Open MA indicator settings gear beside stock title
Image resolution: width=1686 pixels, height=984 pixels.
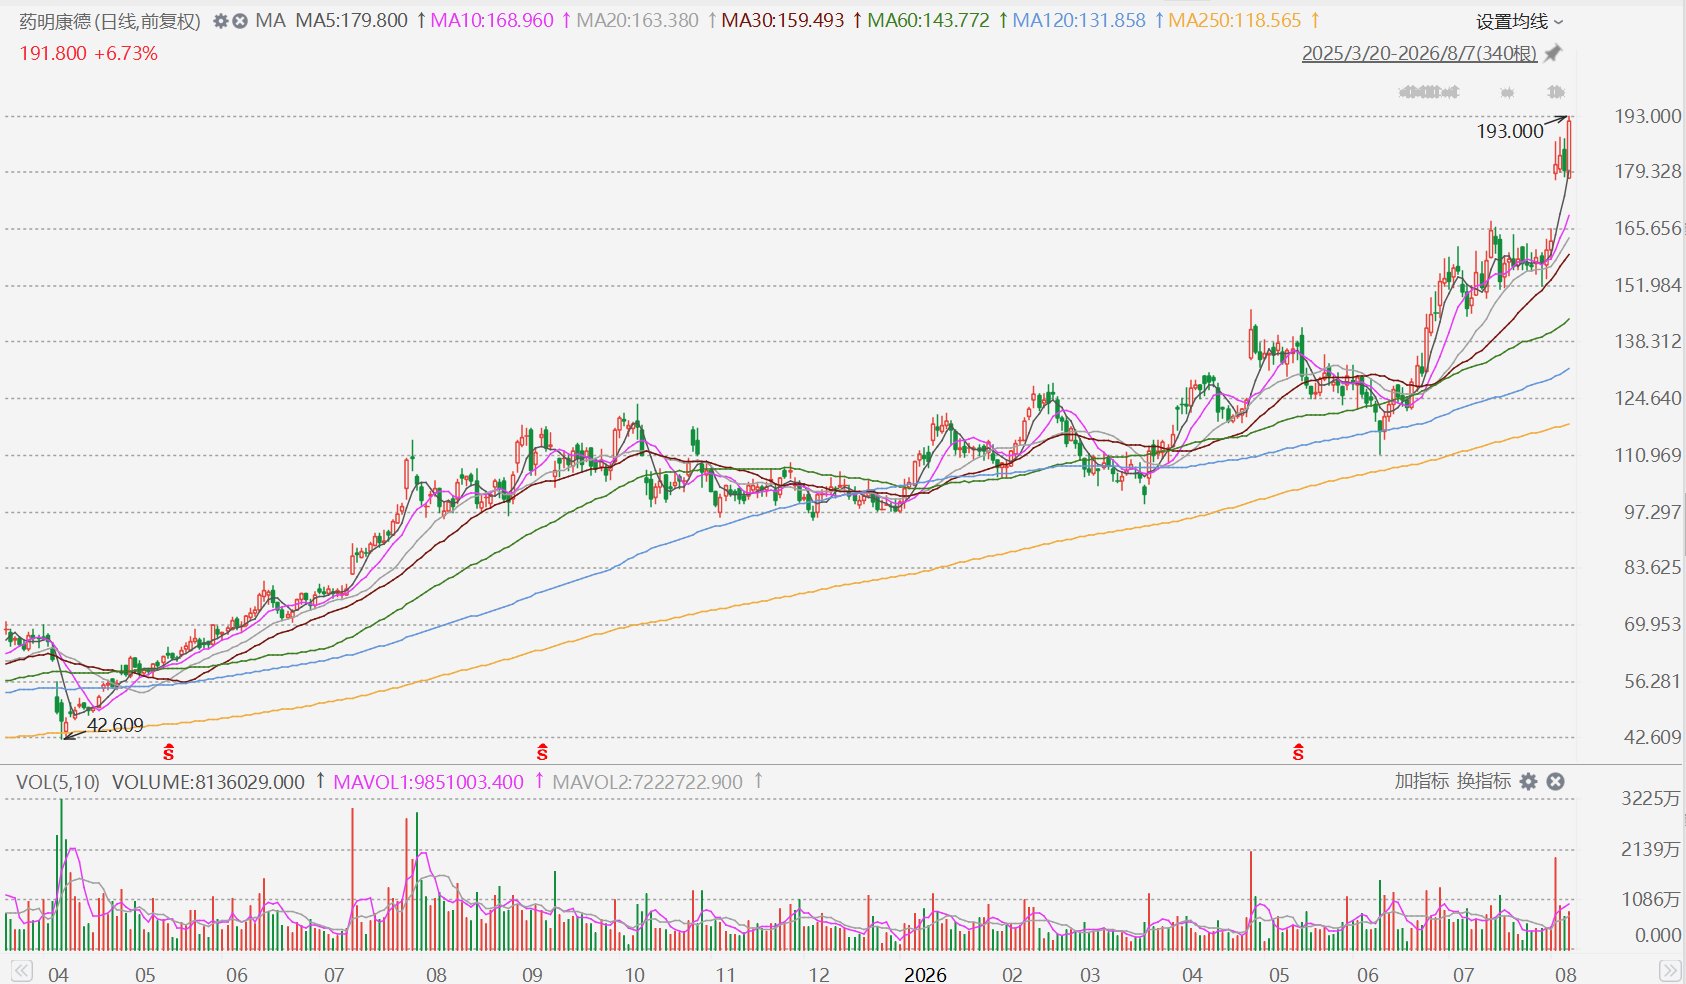[221, 20]
